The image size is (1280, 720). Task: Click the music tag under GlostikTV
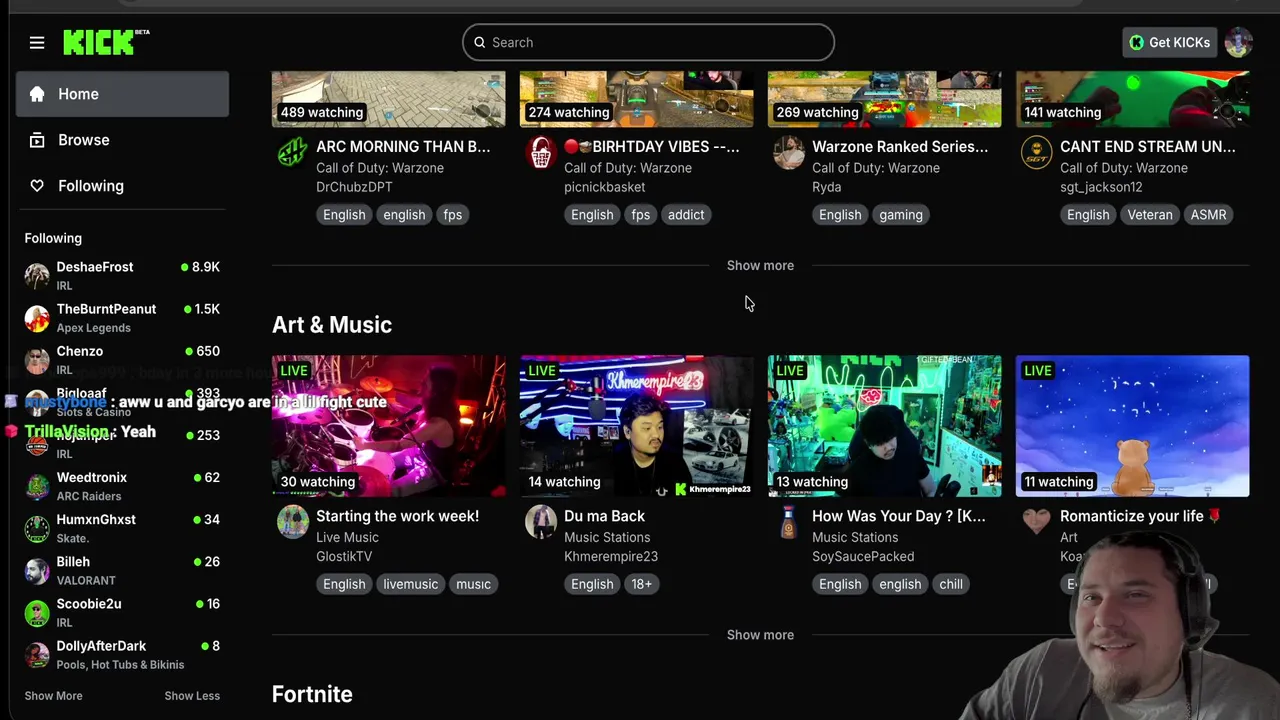pyautogui.click(x=474, y=584)
